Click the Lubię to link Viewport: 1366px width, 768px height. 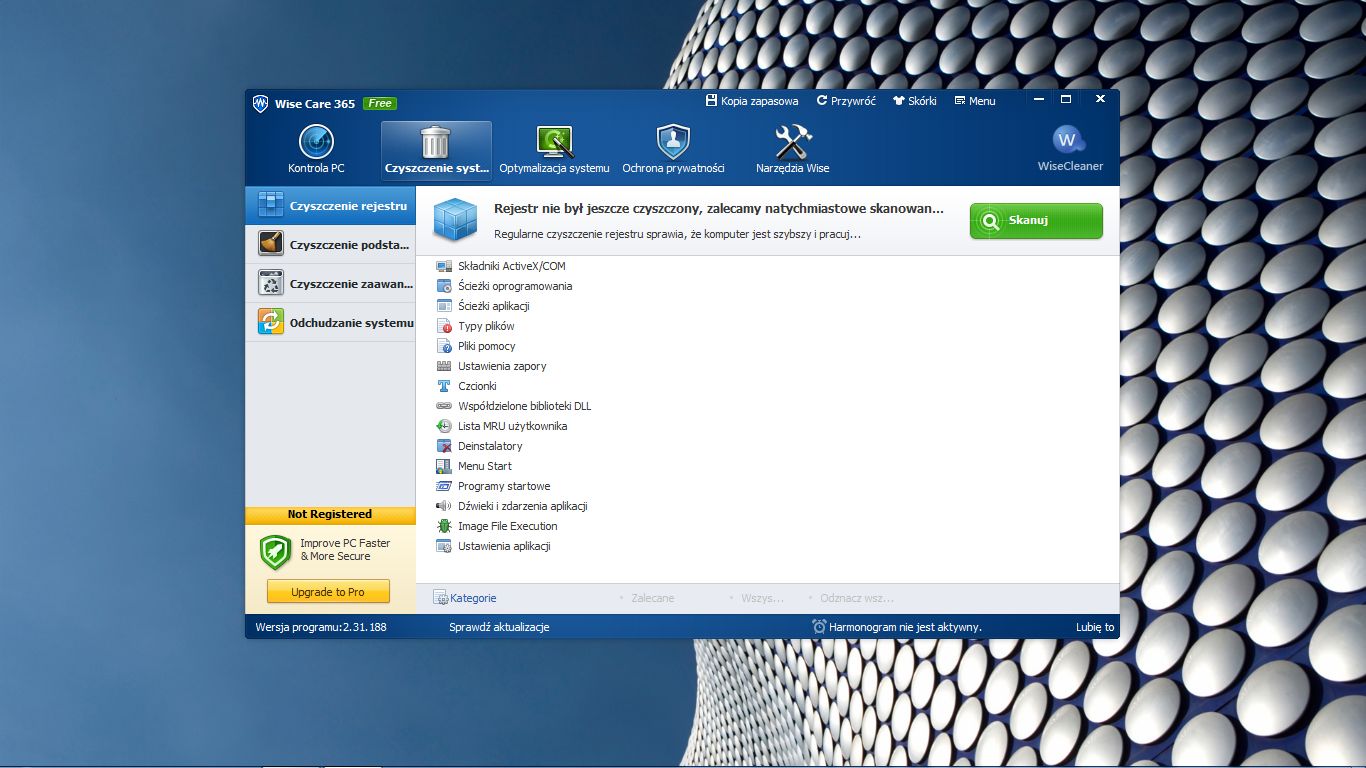point(1095,627)
